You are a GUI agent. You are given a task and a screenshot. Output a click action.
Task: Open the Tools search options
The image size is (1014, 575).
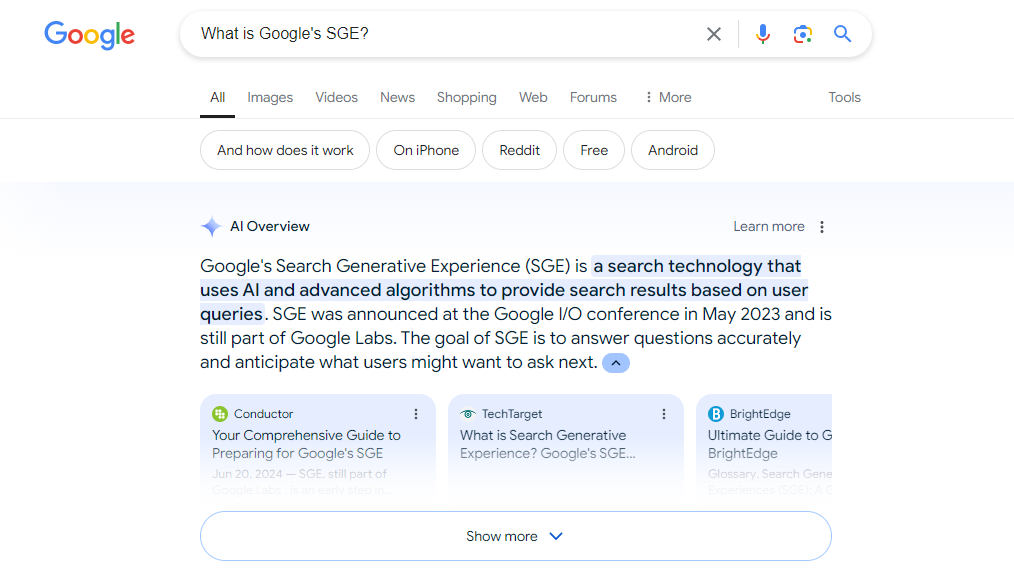pos(844,97)
